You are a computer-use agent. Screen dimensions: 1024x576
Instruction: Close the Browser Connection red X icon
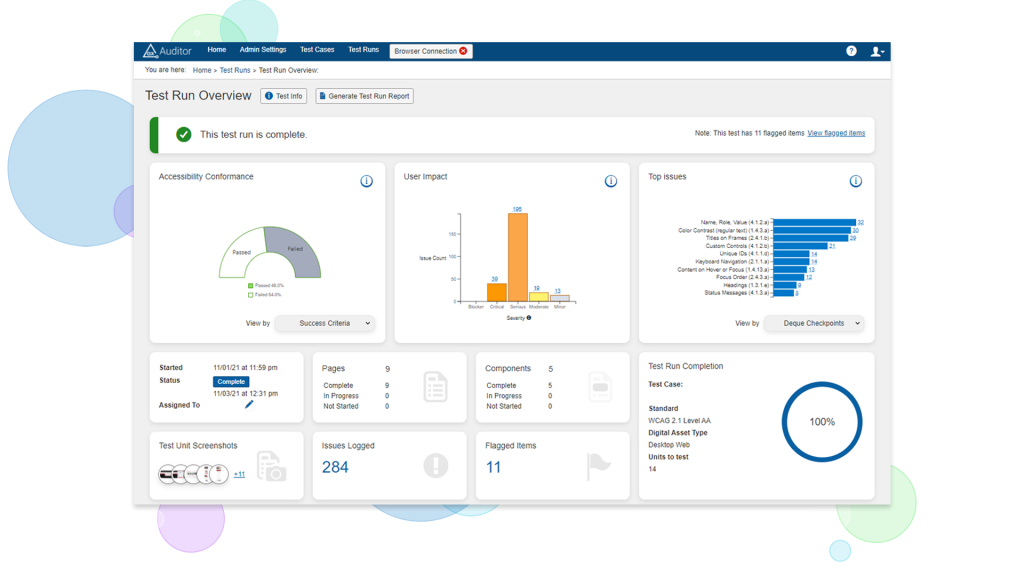coord(463,51)
